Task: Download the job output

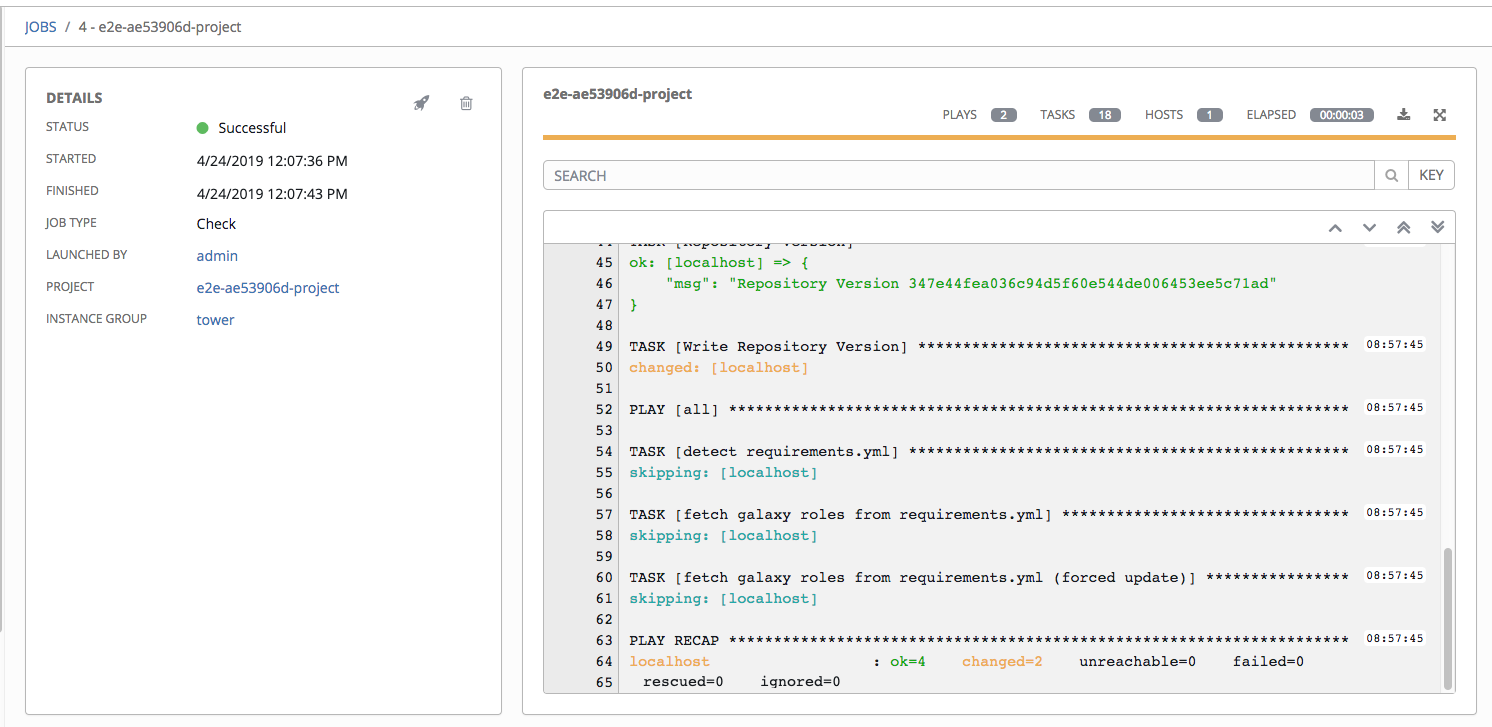Action: click(x=1403, y=115)
